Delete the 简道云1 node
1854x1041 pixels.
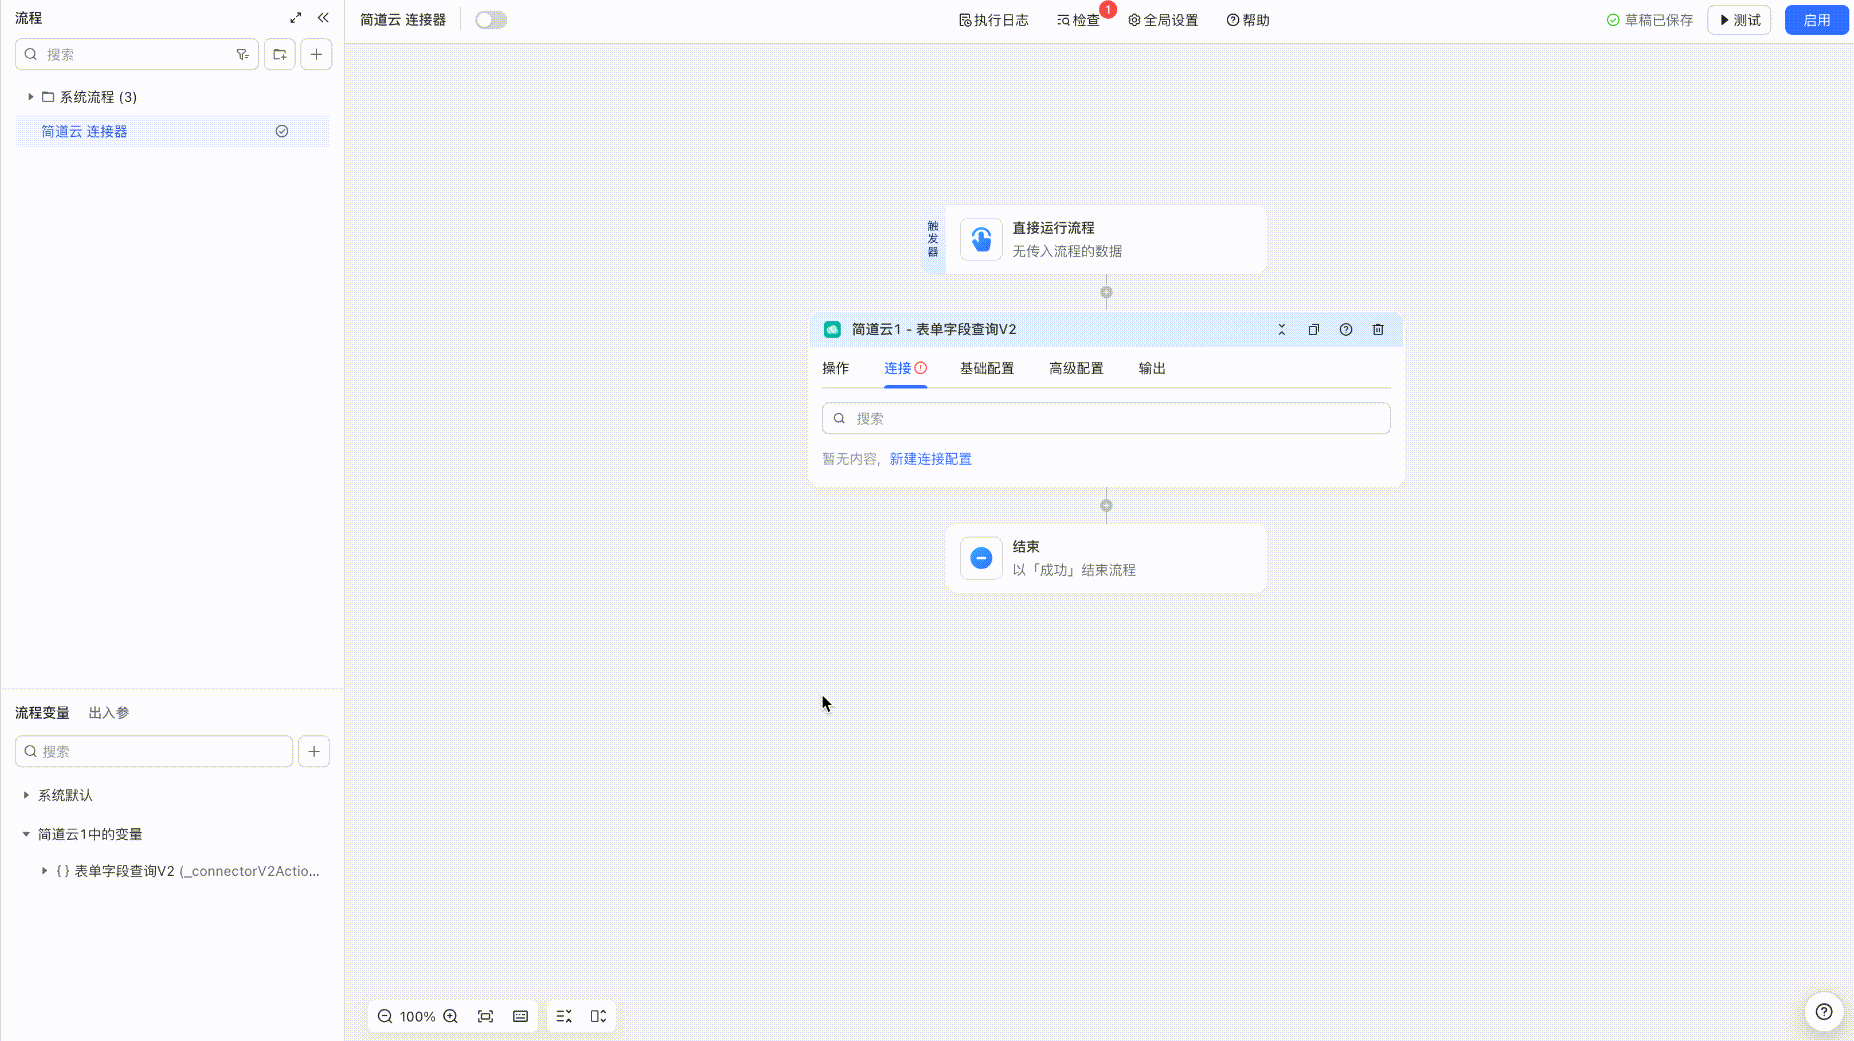1378,329
